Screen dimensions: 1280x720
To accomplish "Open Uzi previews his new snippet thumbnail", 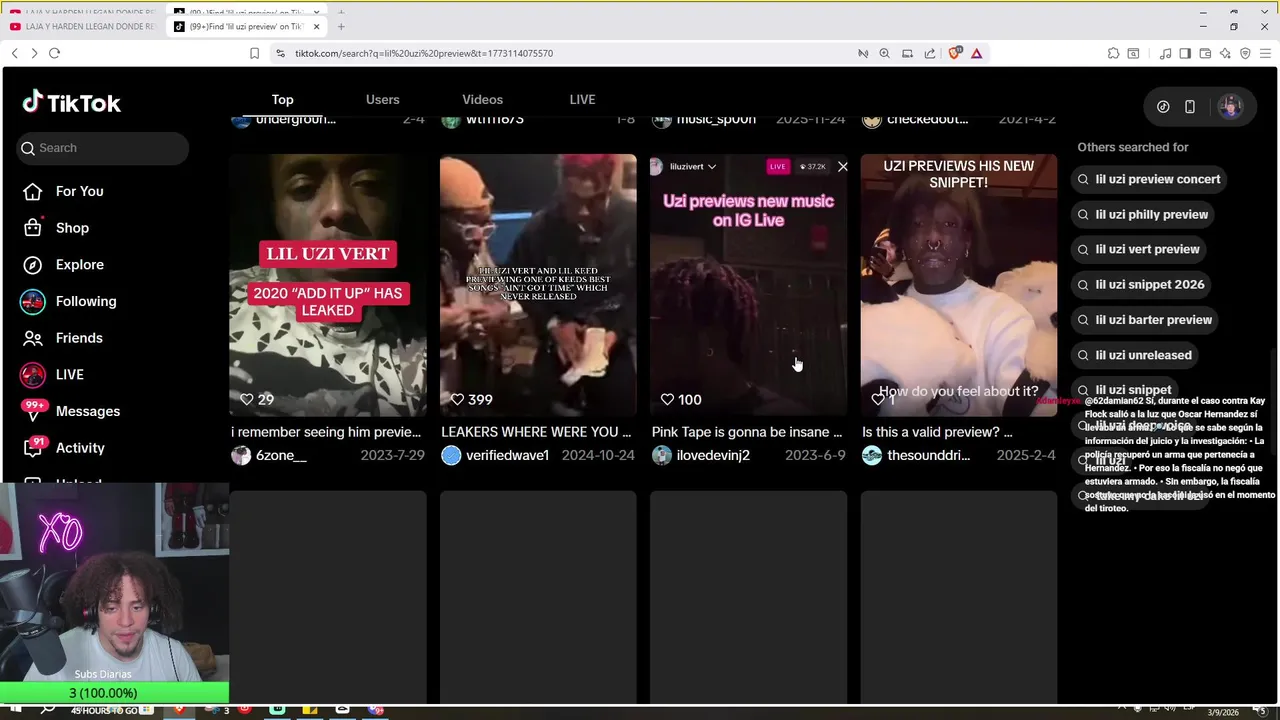I will pyautogui.click(x=959, y=285).
